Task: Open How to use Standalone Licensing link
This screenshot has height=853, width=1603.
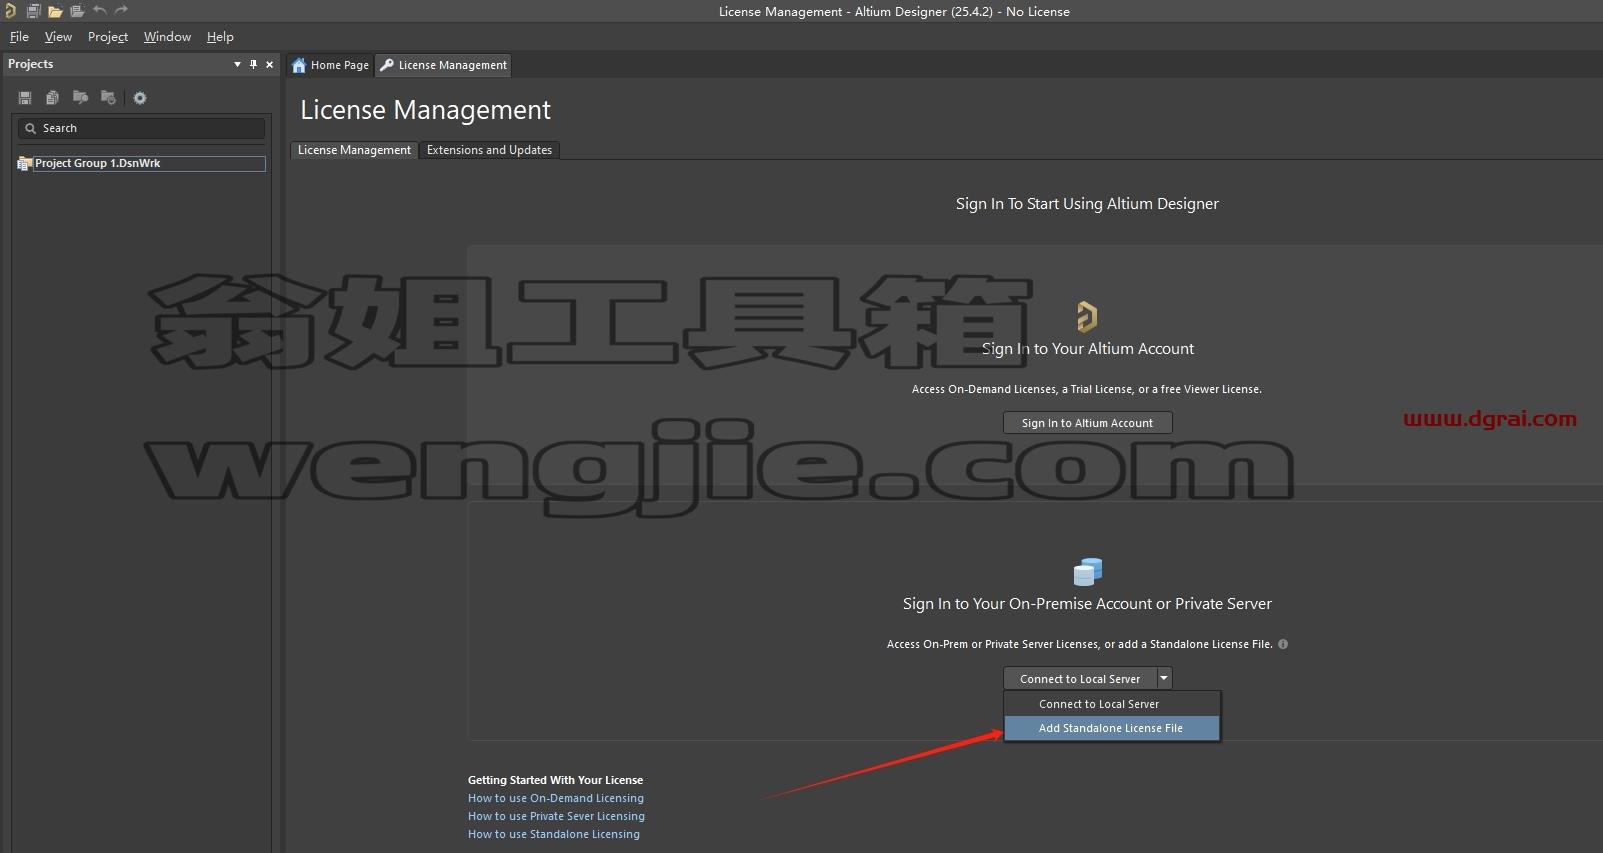Action: pos(554,834)
